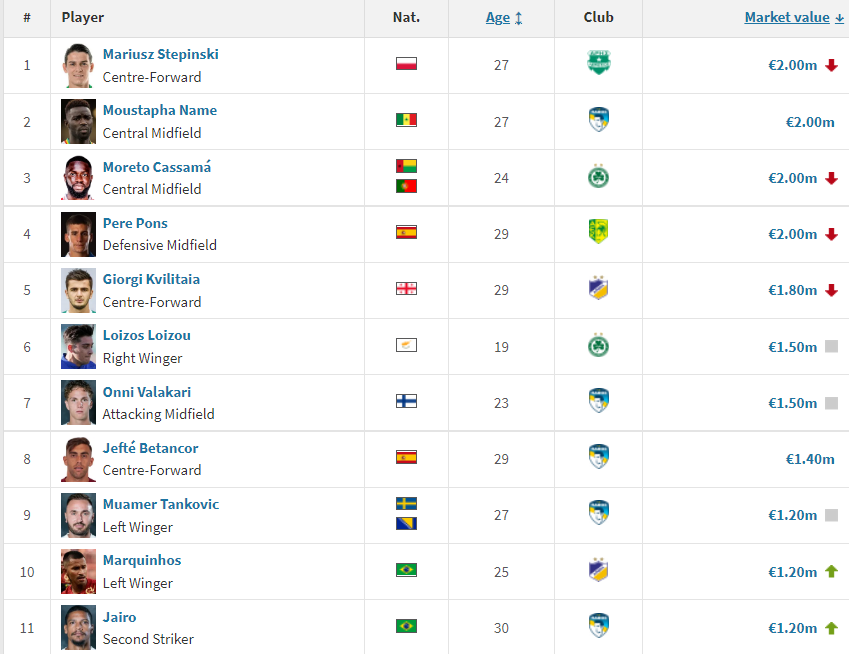This screenshot has height=654, width=849.
Task: Click Giorgi Kvilitaia's club crest icon
Action: tap(598, 288)
